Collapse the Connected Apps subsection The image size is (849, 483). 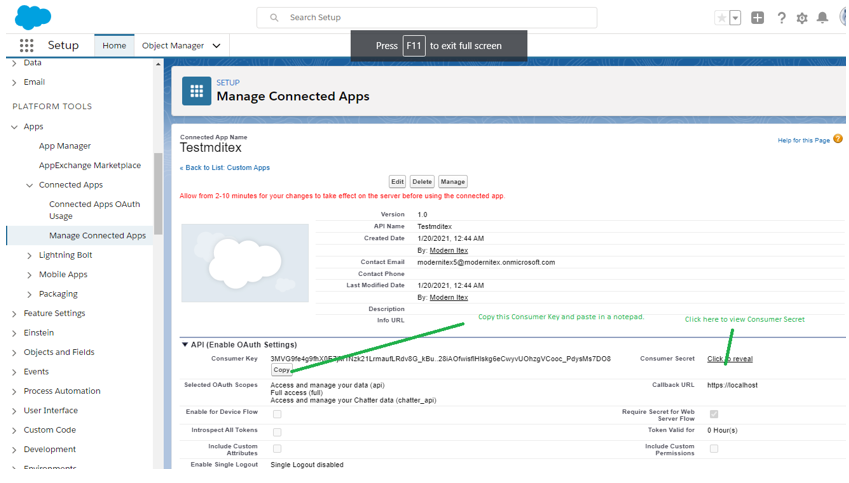point(29,185)
